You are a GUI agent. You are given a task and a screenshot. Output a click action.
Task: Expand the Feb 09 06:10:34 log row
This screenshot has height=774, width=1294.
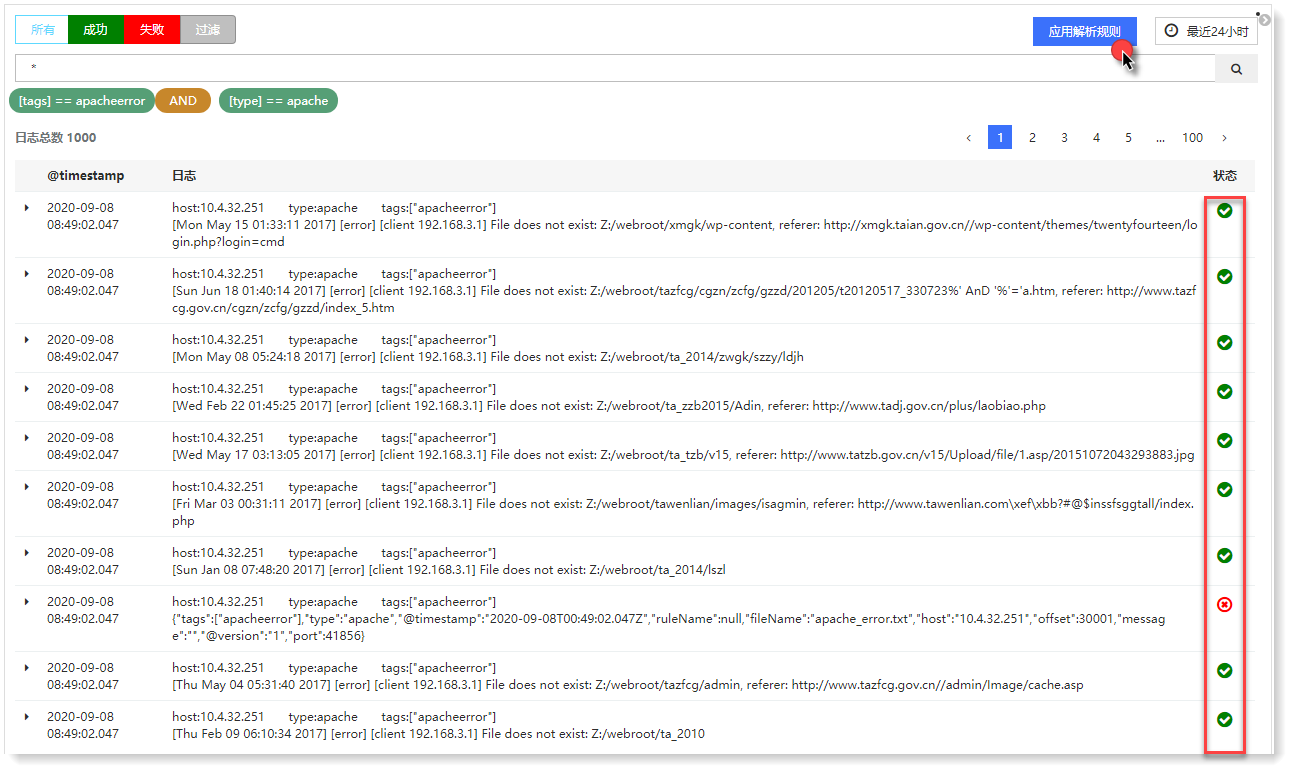tap(27, 716)
